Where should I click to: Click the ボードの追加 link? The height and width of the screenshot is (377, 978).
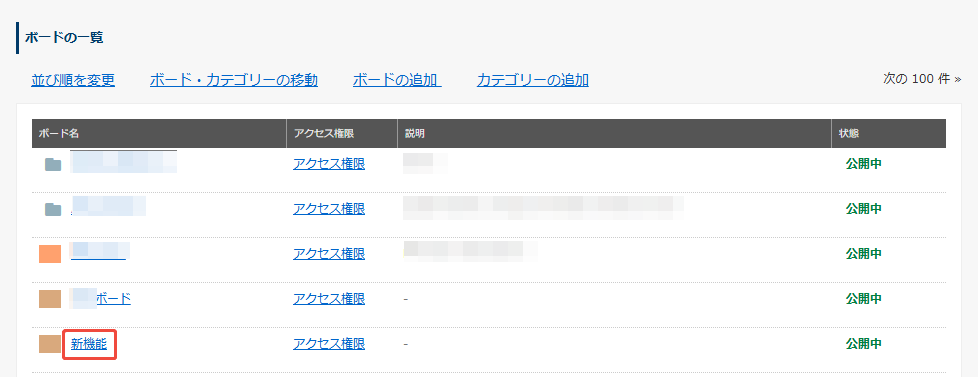[x=397, y=80]
